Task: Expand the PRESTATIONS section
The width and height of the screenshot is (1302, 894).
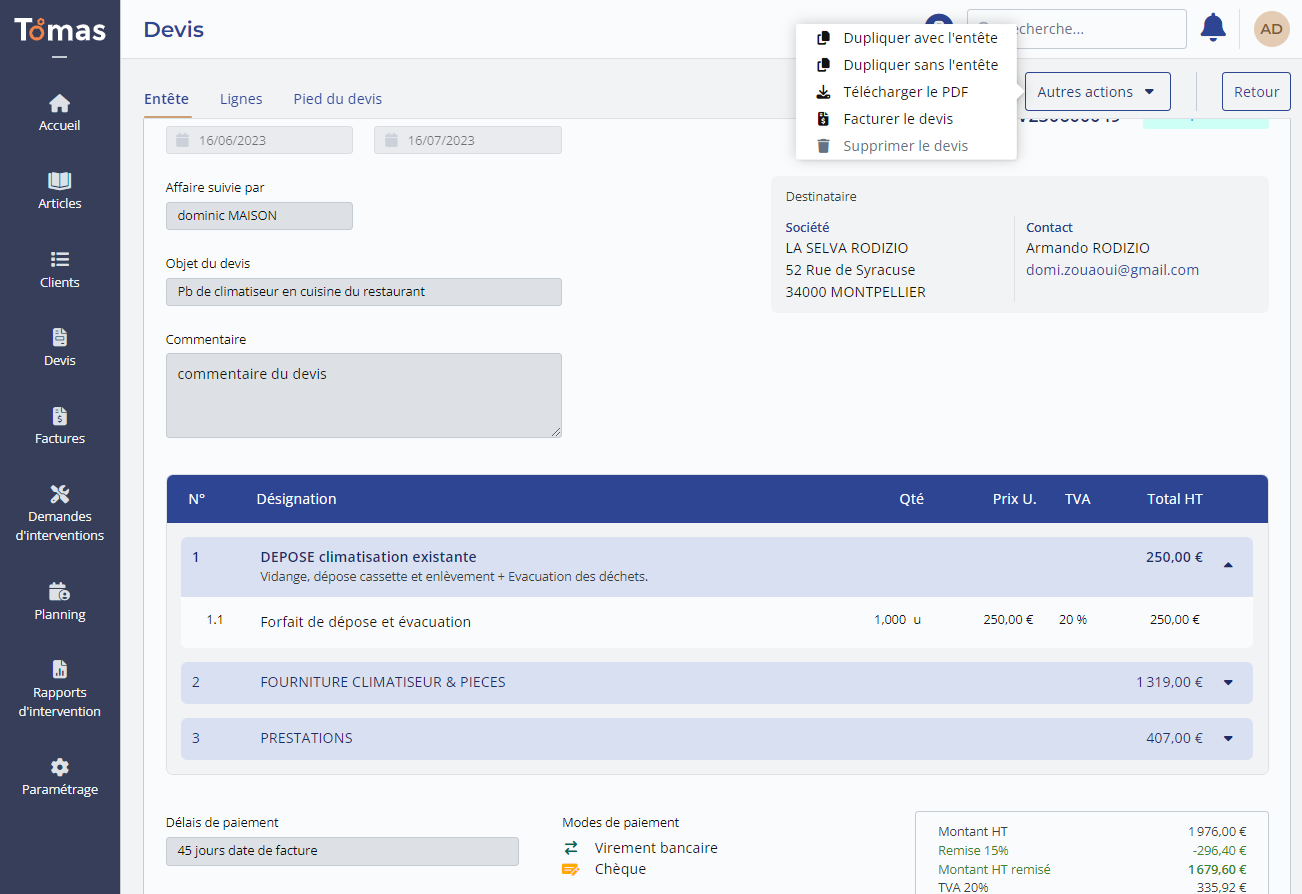Action: [x=1228, y=739]
